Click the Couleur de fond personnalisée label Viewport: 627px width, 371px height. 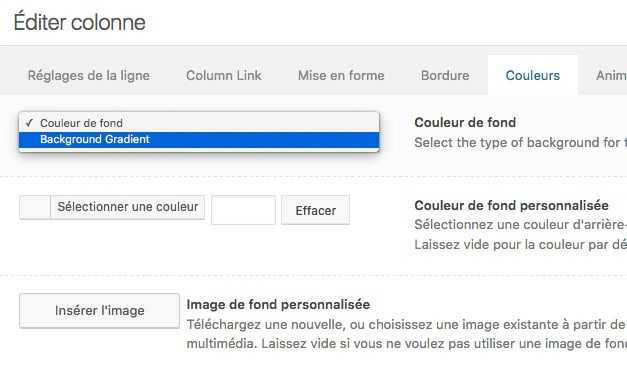pyautogui.click(x=511, y=205)
